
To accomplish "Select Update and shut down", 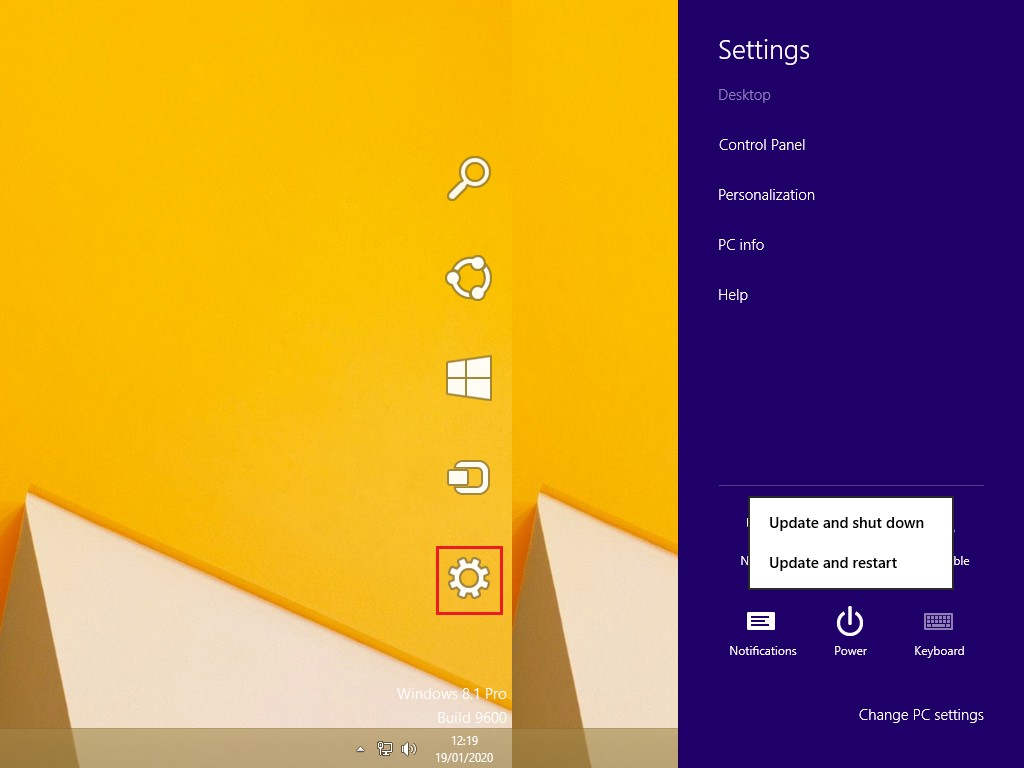I will click(x=846, y=523).
